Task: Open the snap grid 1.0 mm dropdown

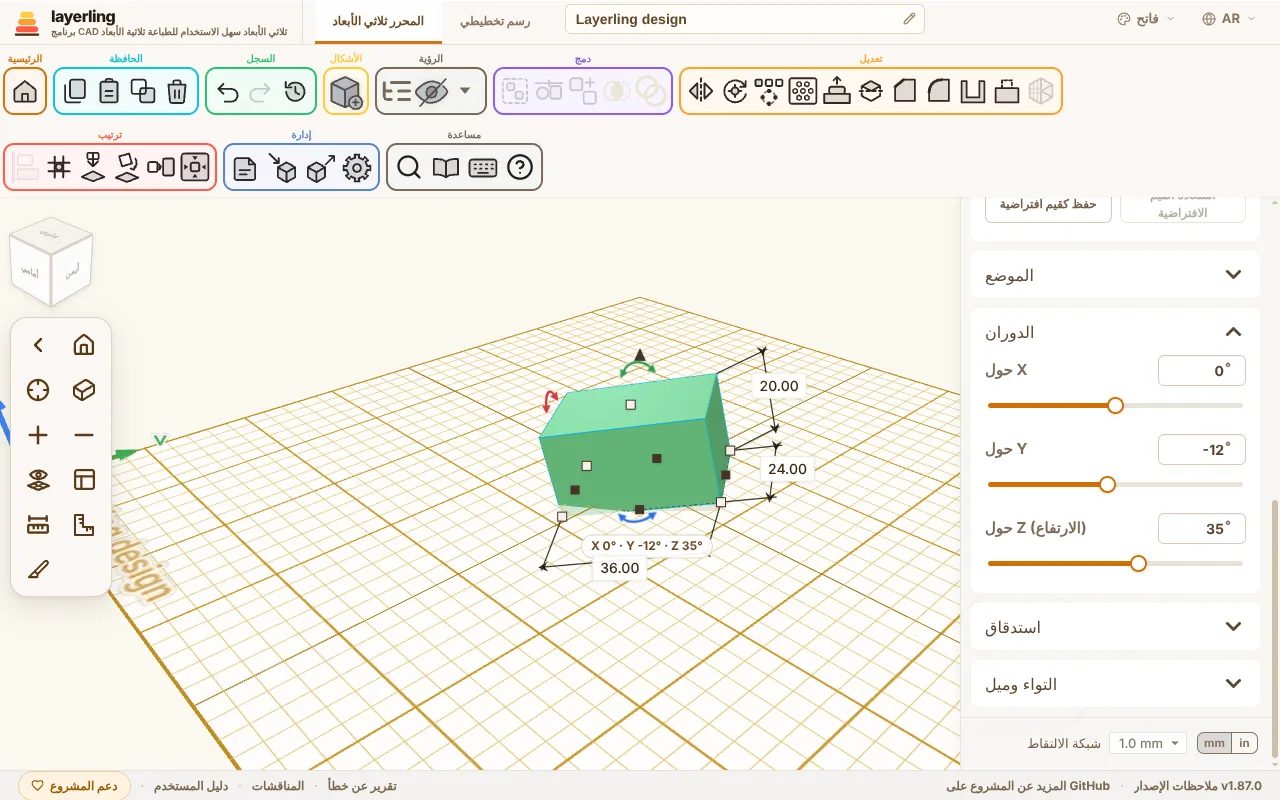Action: [1147, 743]
